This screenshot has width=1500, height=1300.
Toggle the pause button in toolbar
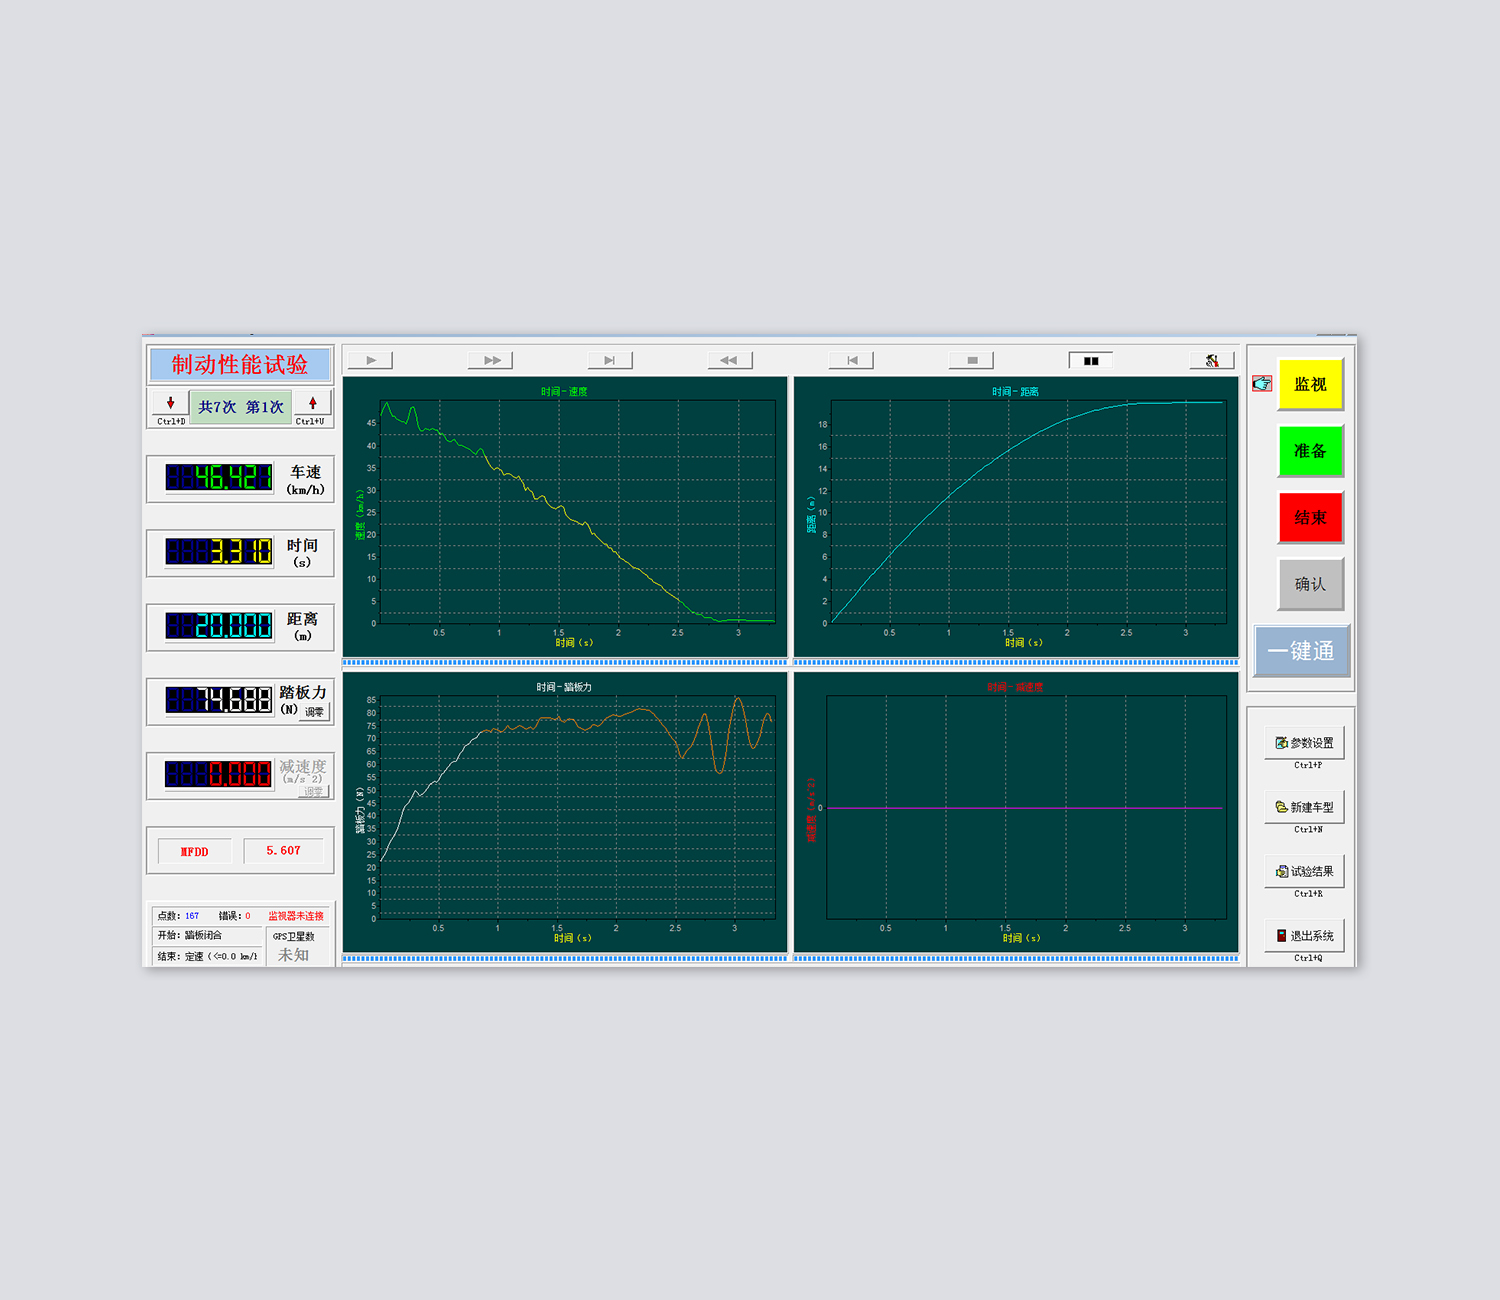click(x=1091, y=360)
